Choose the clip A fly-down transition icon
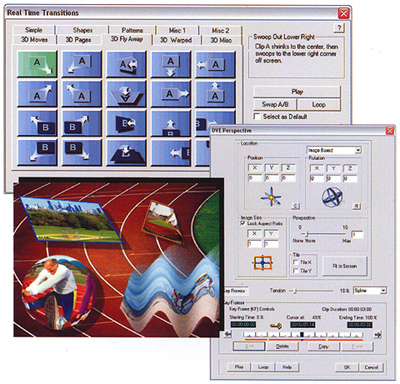Screen dimensions: 400x384 click(171, 64)
